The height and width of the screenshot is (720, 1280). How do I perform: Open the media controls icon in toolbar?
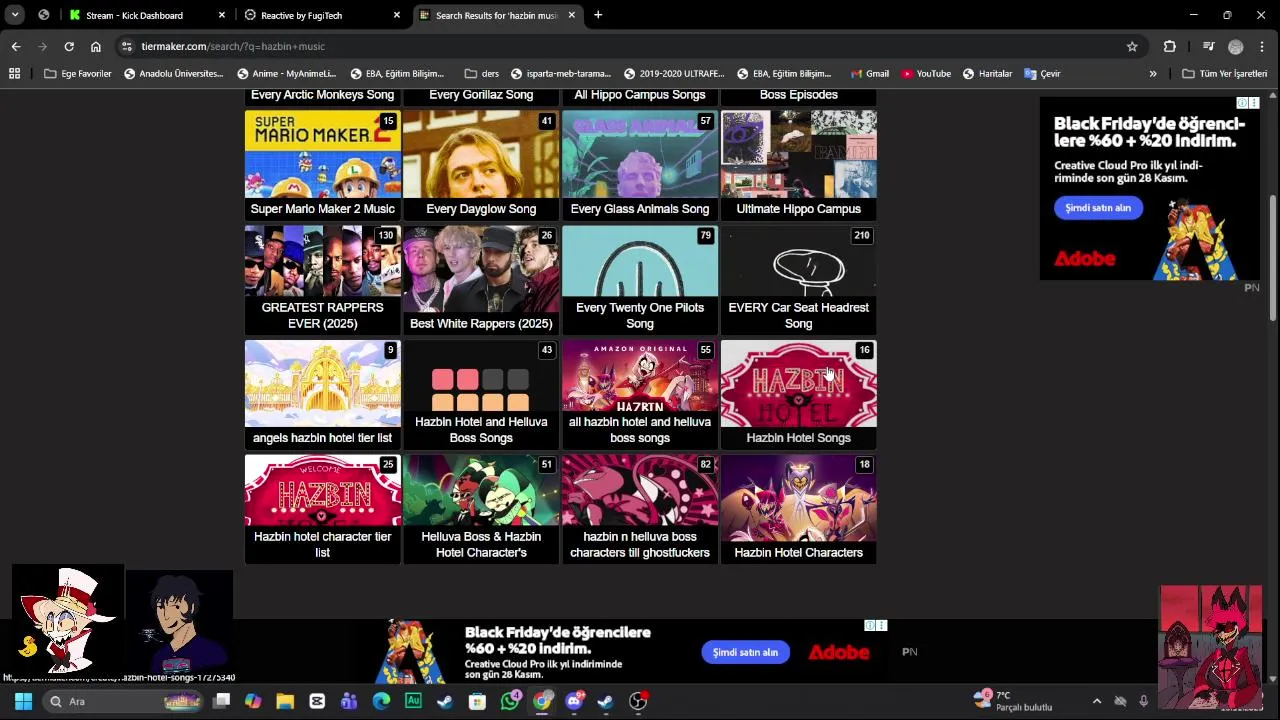pyautogui.click(x=1208, y=46)
